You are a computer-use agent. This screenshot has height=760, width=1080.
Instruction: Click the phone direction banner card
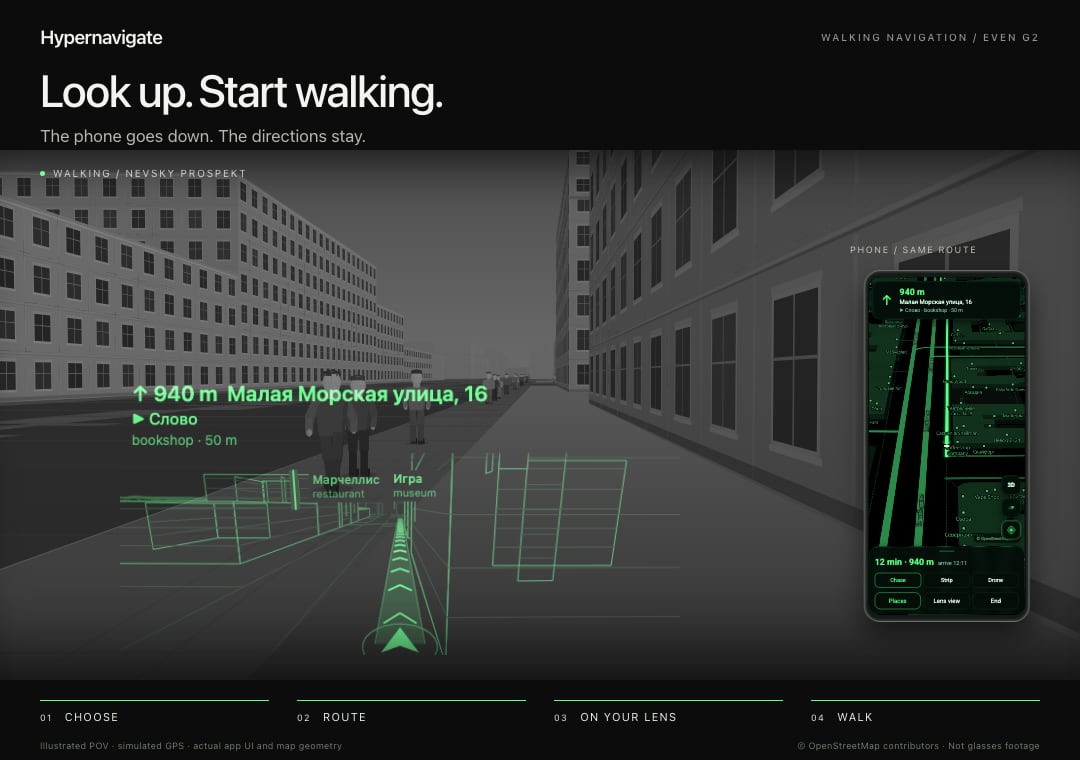pyautogui.click(x=946, y=300)
